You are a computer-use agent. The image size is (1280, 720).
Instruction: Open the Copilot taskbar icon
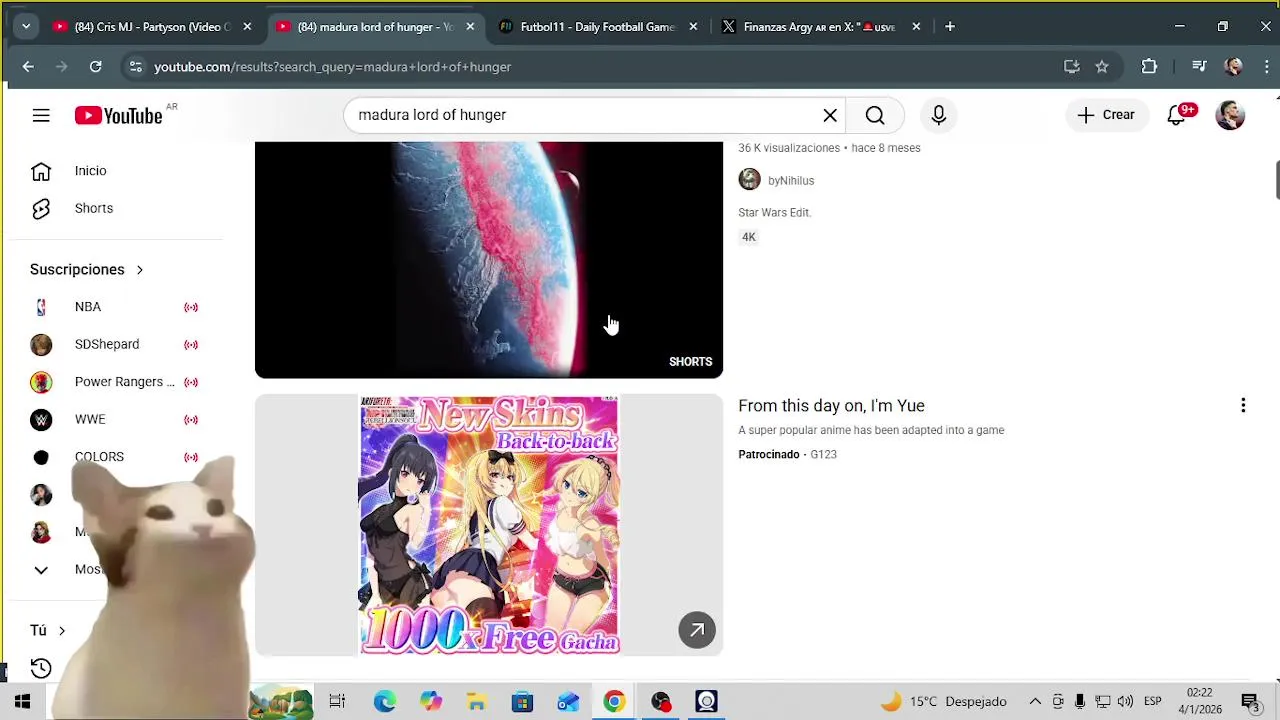click(430, 702)
